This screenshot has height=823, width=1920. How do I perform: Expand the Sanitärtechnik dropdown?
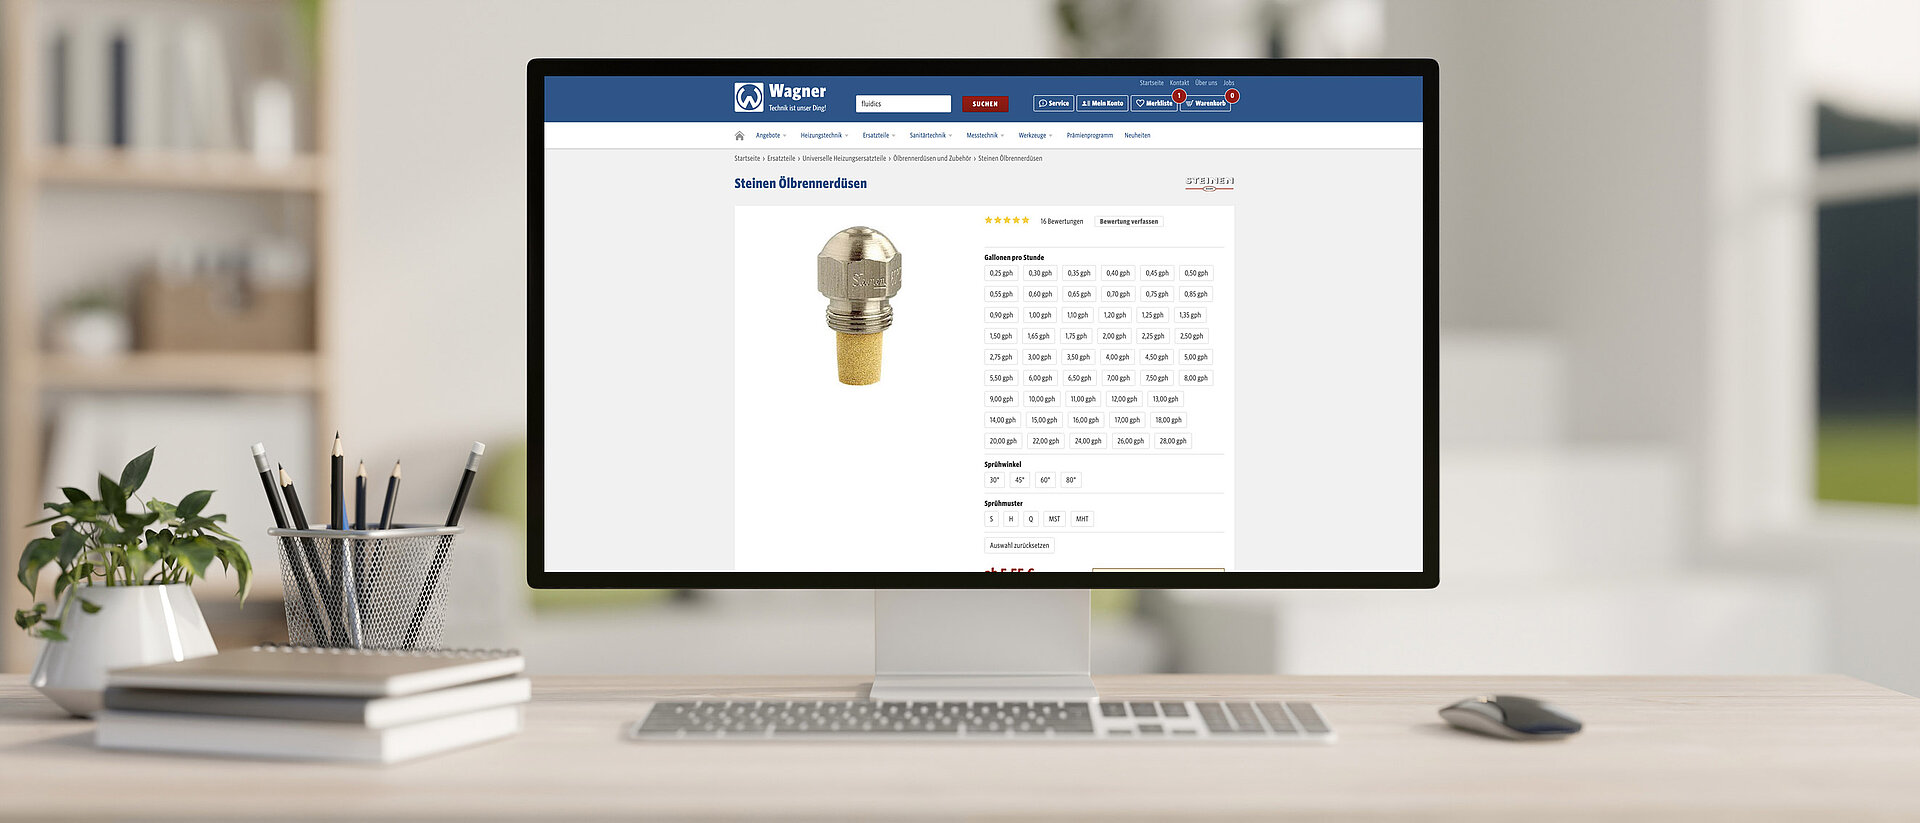pos(930,136)
